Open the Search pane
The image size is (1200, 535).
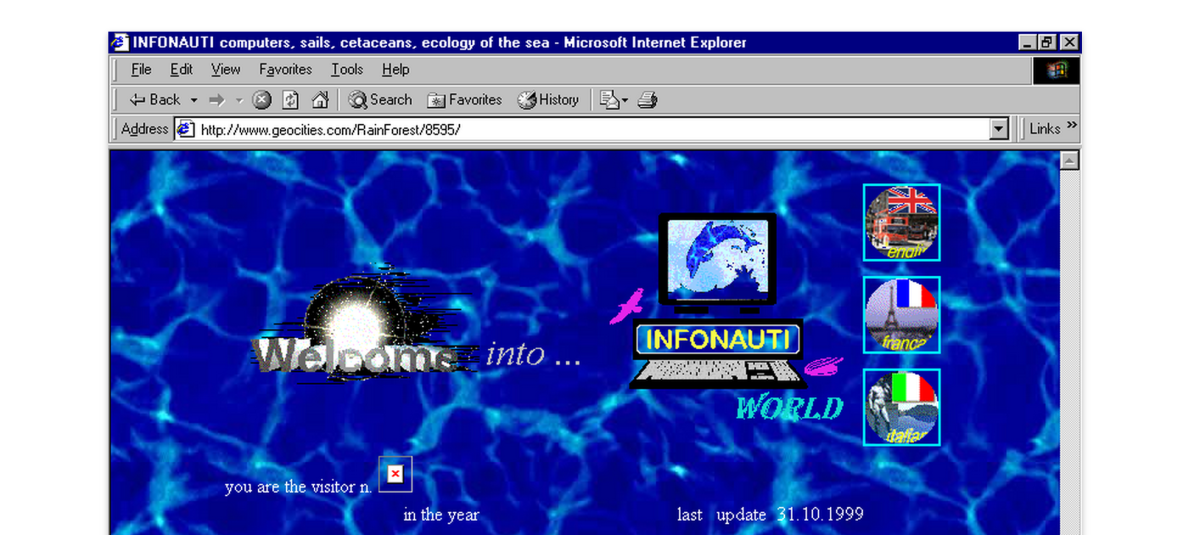[x=380, y=100]
